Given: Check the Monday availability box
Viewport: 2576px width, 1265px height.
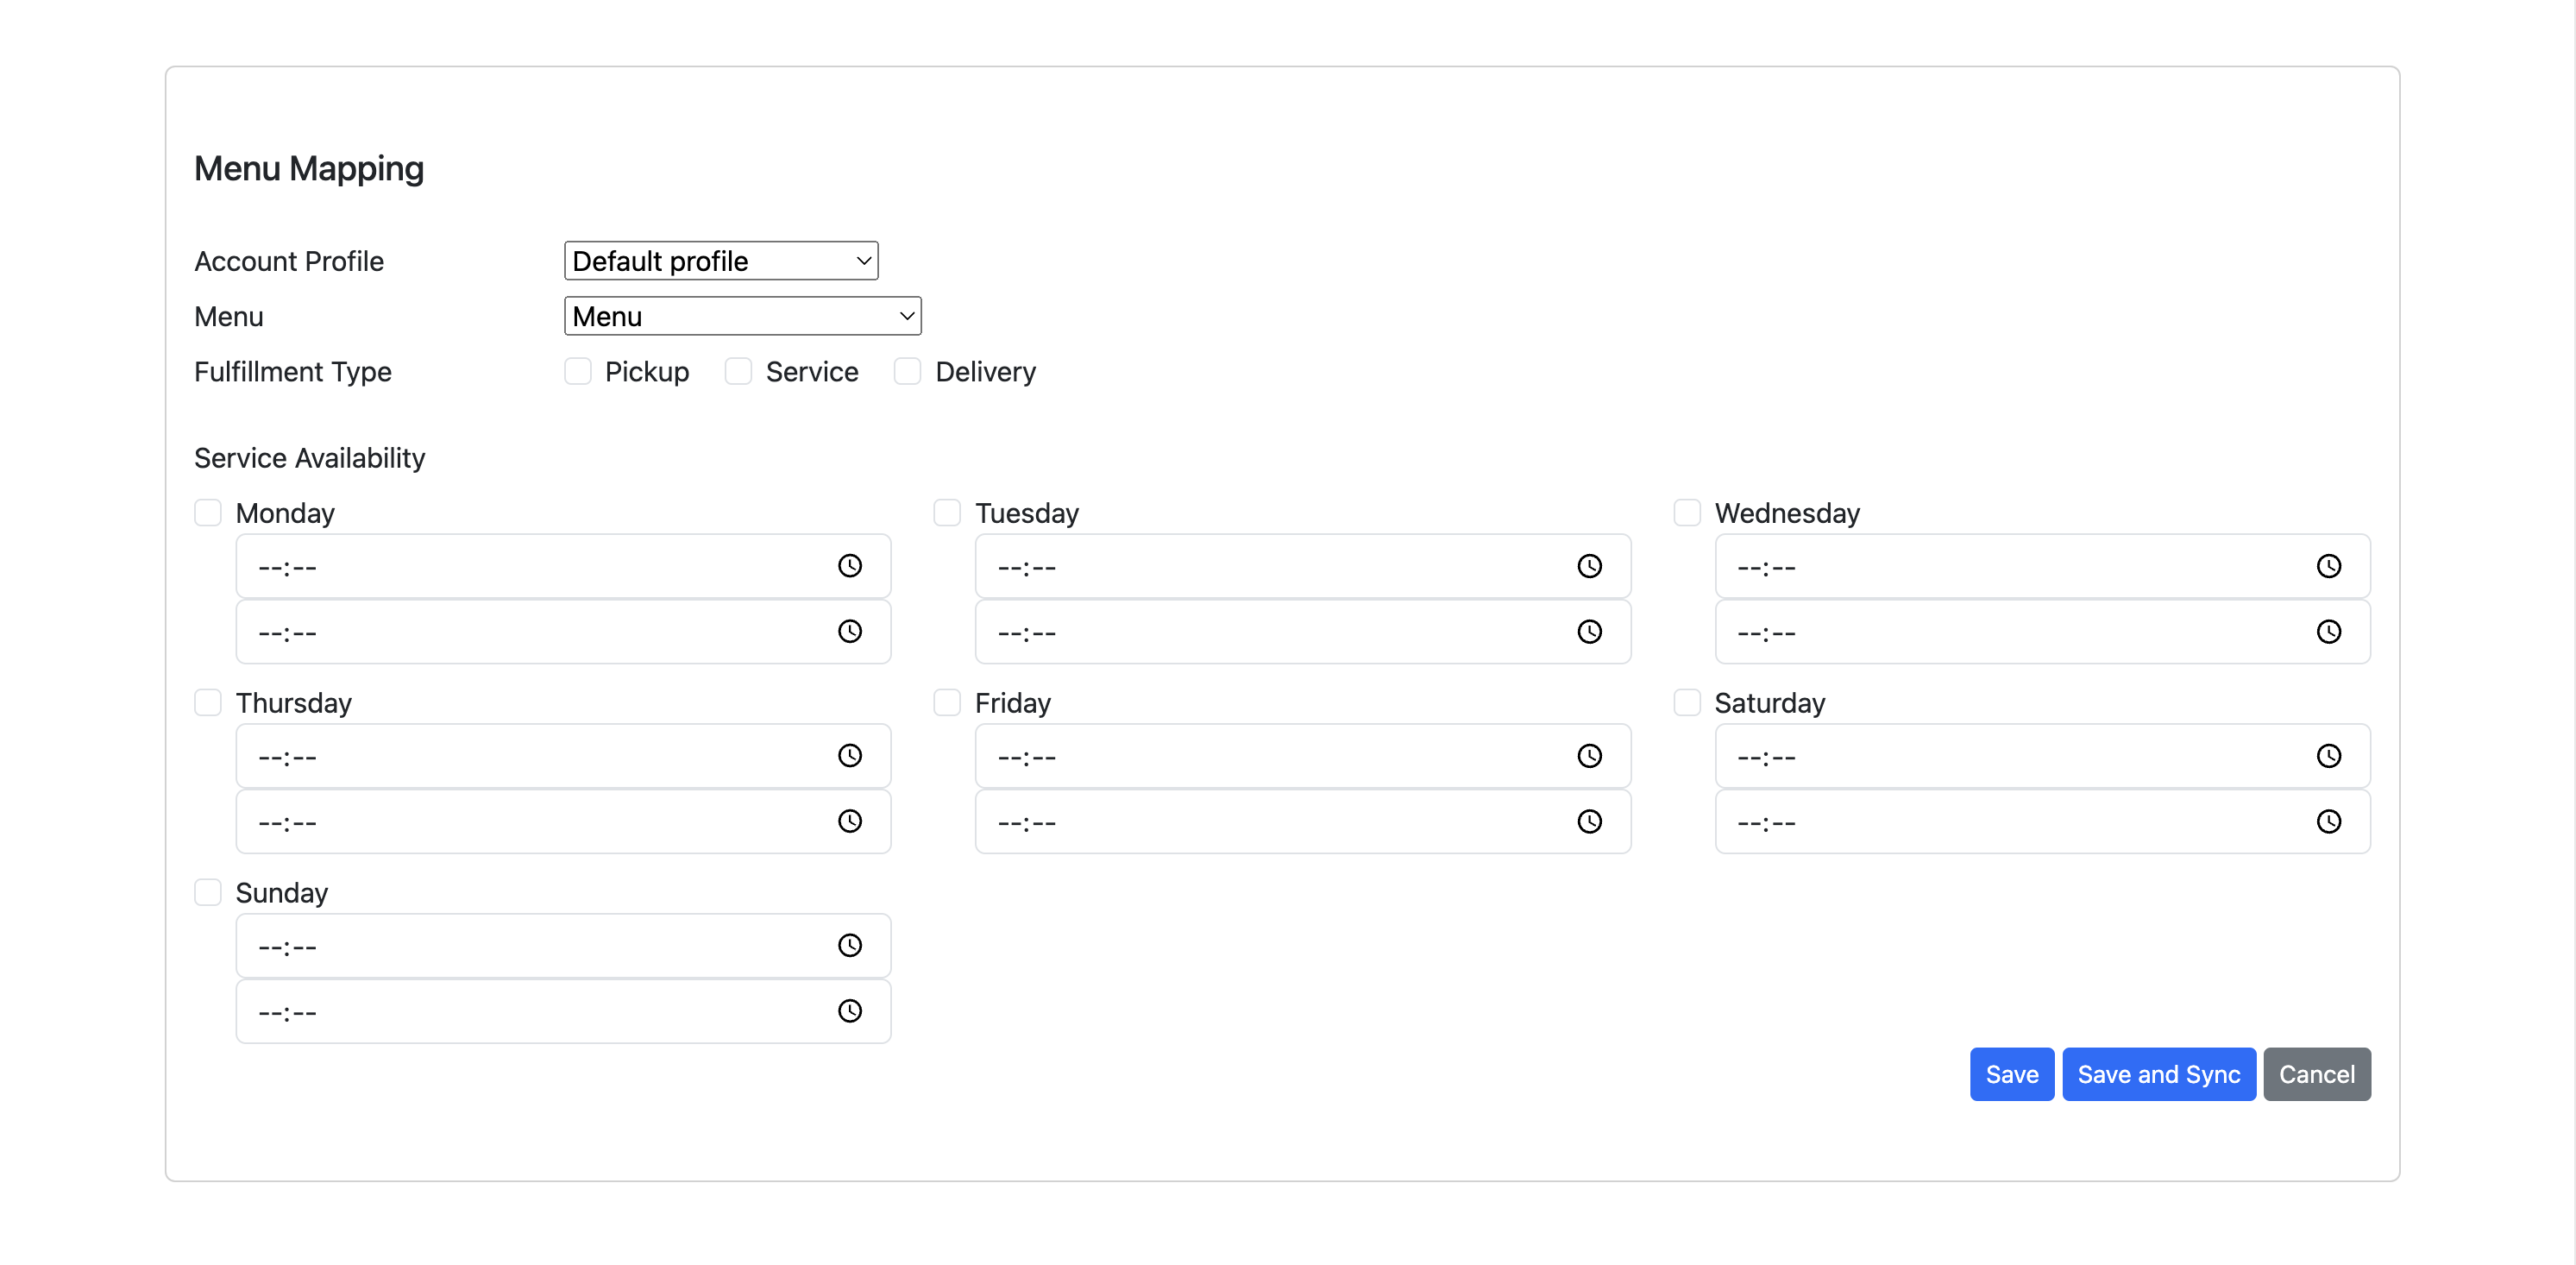Looking at the screenshot, I should click(208, 512).
